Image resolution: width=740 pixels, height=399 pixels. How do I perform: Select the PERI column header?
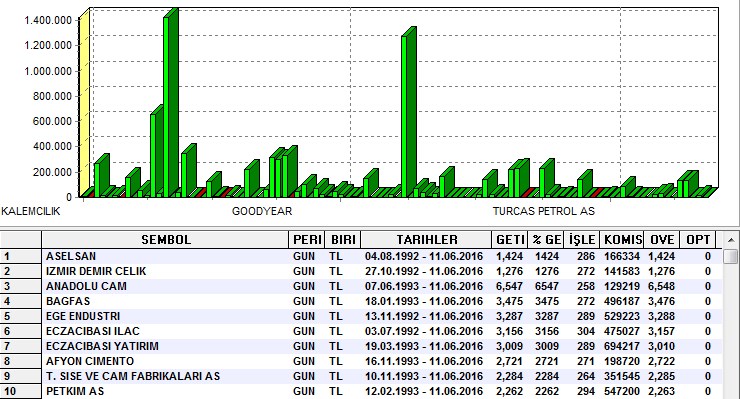[307, 239]
